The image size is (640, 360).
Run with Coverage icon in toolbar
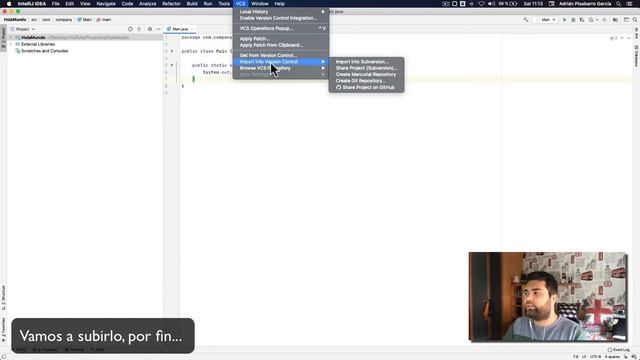click(582, 20)
